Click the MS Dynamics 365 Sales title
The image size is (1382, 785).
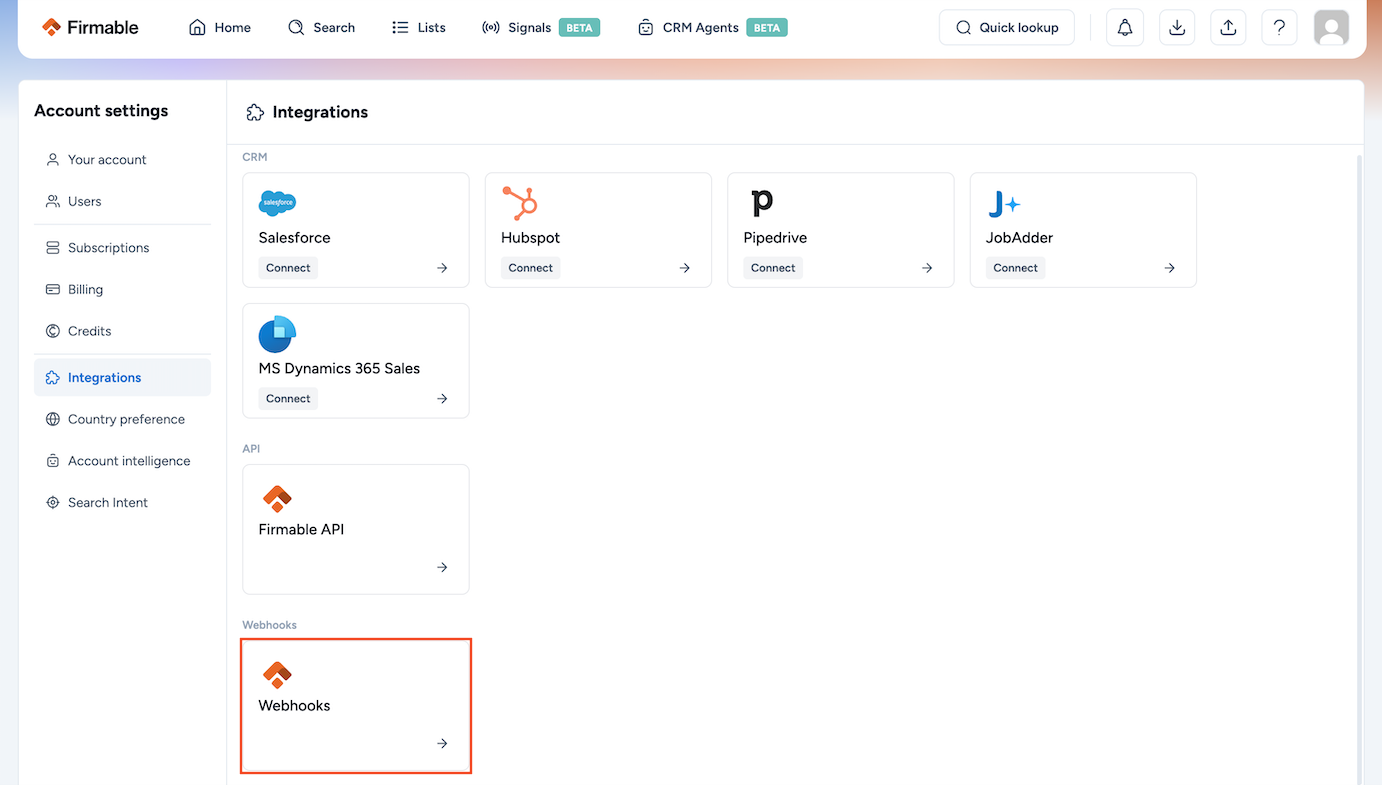tap(339, 369)
